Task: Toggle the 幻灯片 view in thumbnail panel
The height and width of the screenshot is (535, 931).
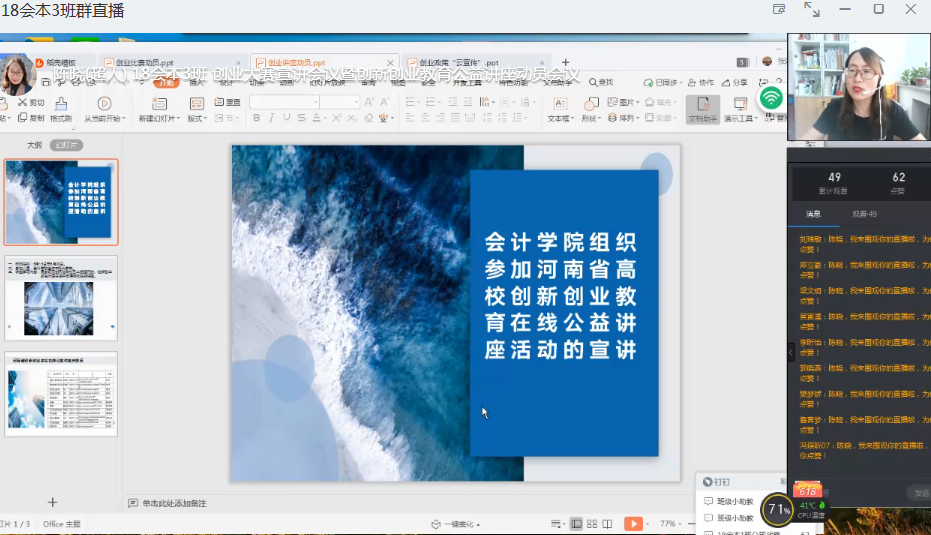Action: 67,145
